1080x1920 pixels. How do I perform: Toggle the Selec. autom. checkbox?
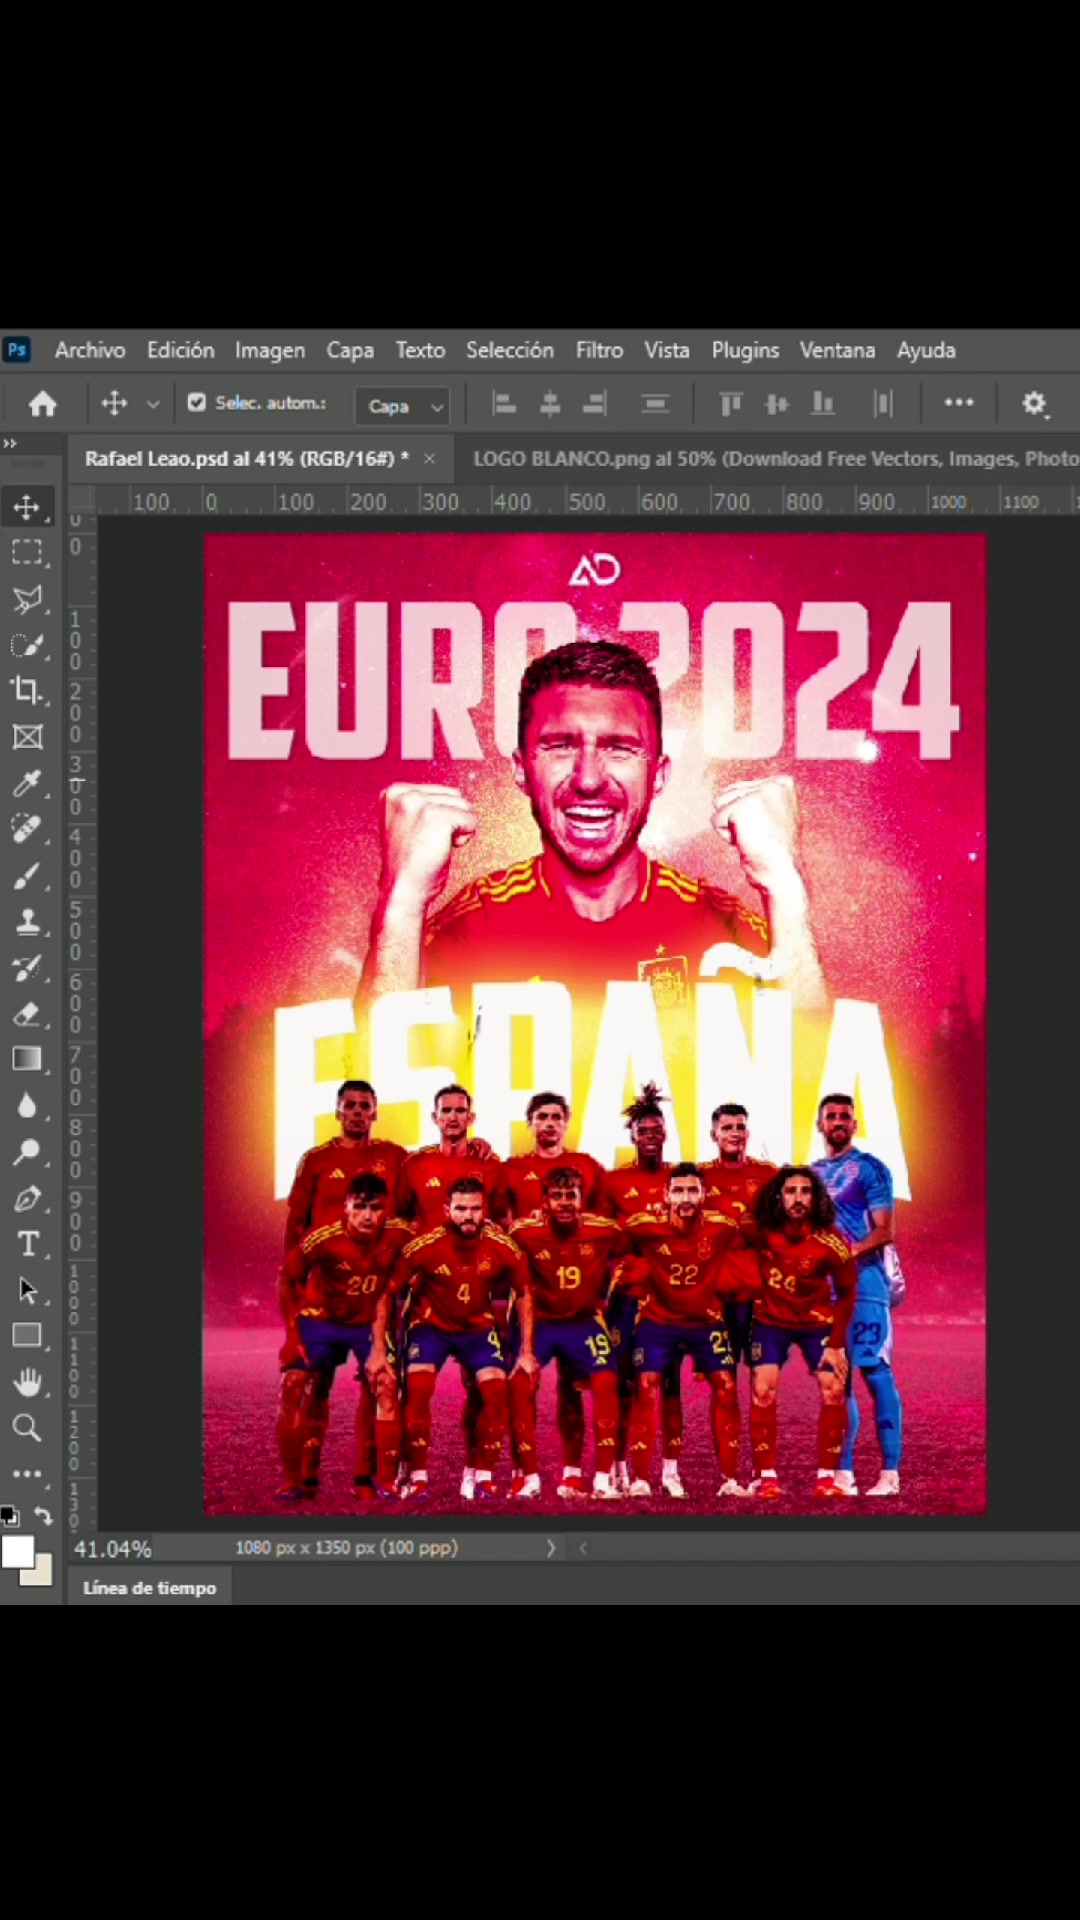click(x=197, y=402)
